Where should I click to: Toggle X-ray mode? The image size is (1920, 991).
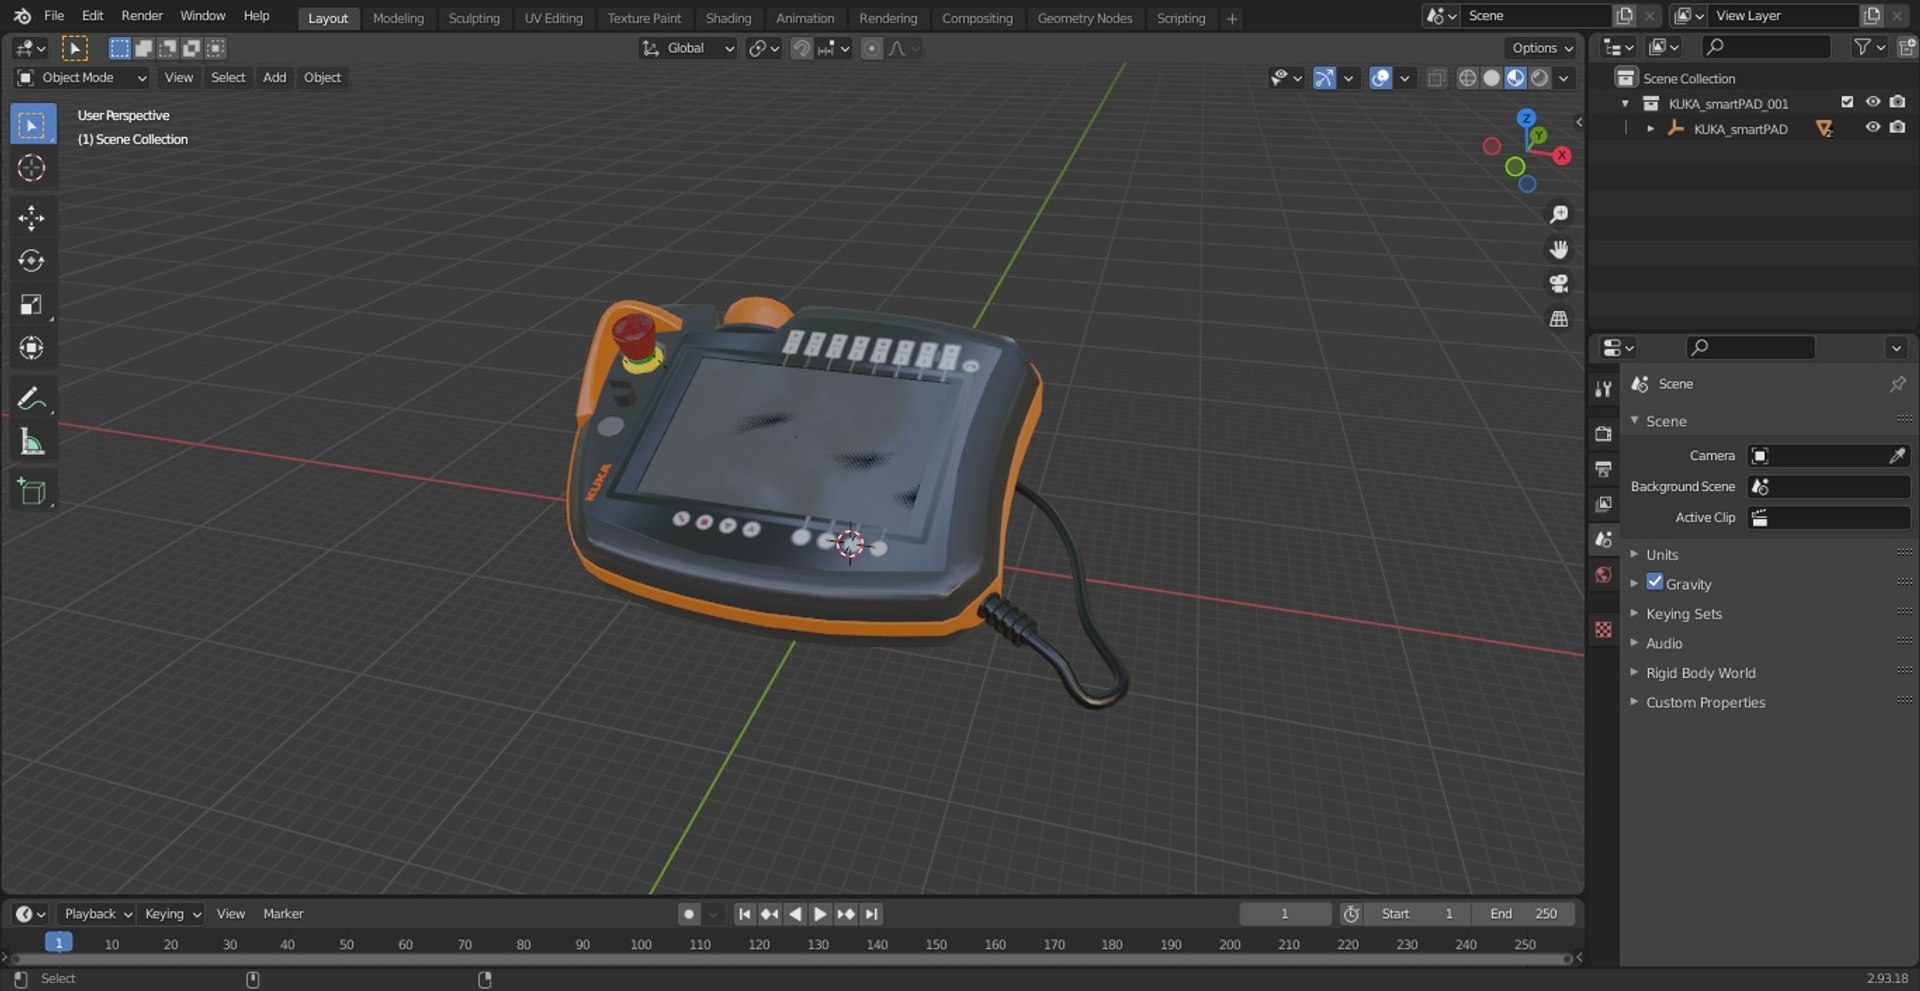(1436, 78)
